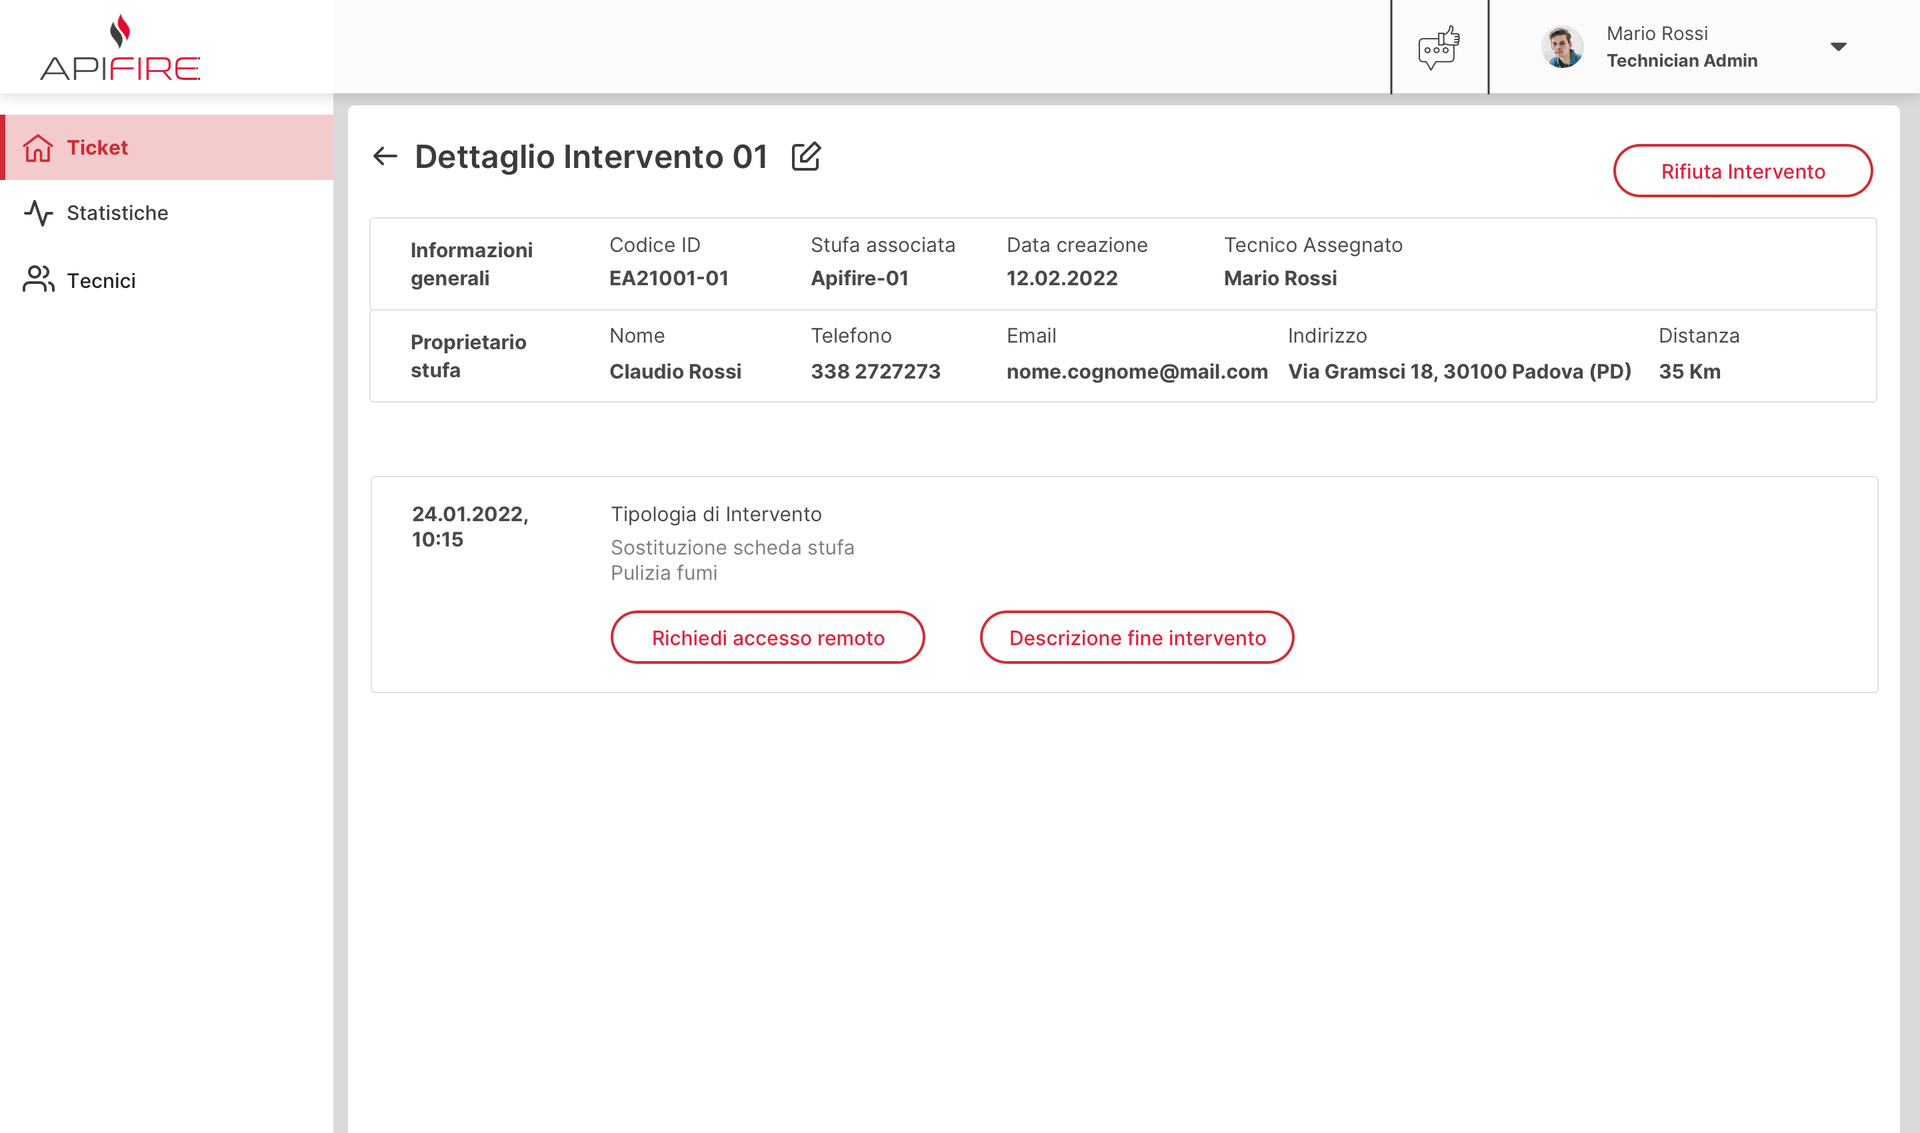Click the Ticket home icon
This screenshot has height=1133, width=1920.
coord(38,148)
